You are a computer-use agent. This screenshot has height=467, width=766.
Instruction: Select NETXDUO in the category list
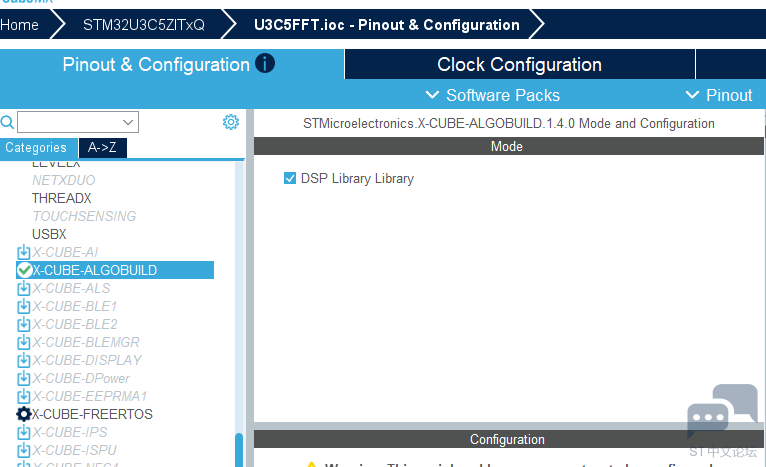(64, 180)
